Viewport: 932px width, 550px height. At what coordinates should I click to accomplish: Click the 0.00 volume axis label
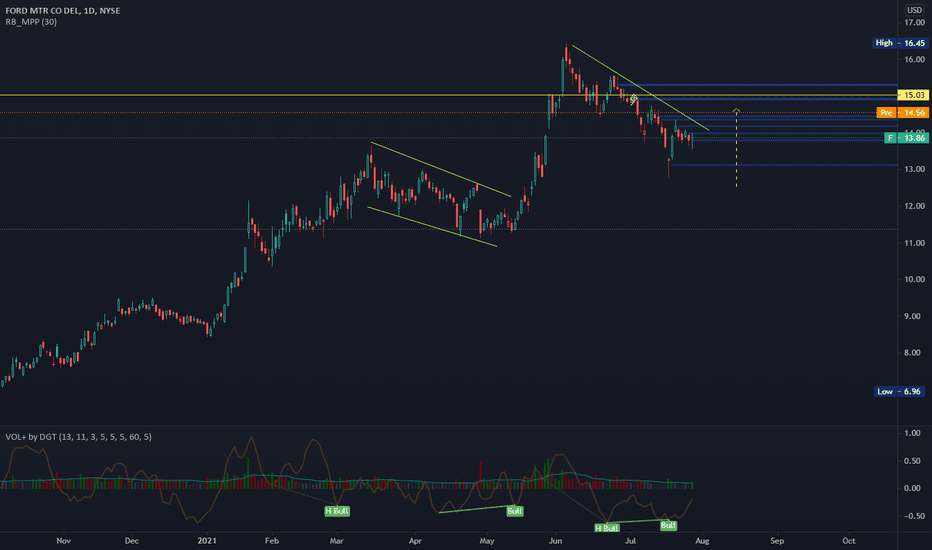[x=912, y=488]
